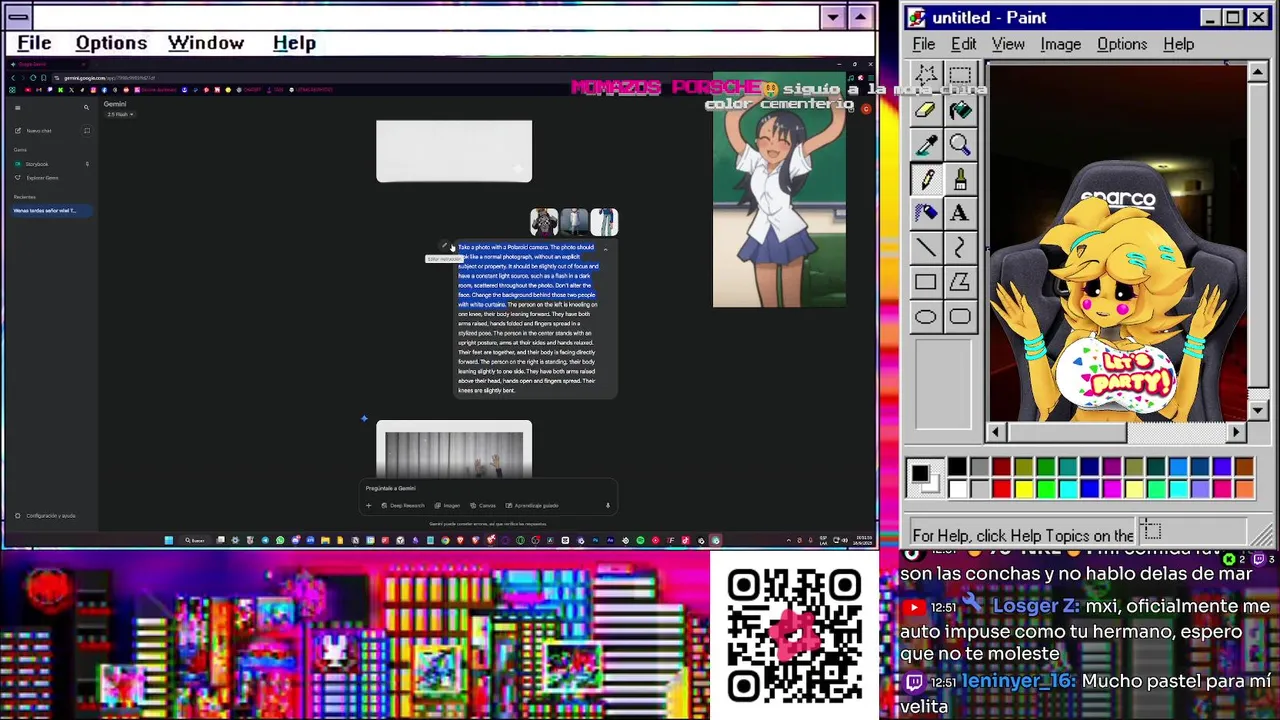Image resolution: width=1280 pixels, height=720 pixels.
Task: Open the outer Window menu
Action: [206, 43]
